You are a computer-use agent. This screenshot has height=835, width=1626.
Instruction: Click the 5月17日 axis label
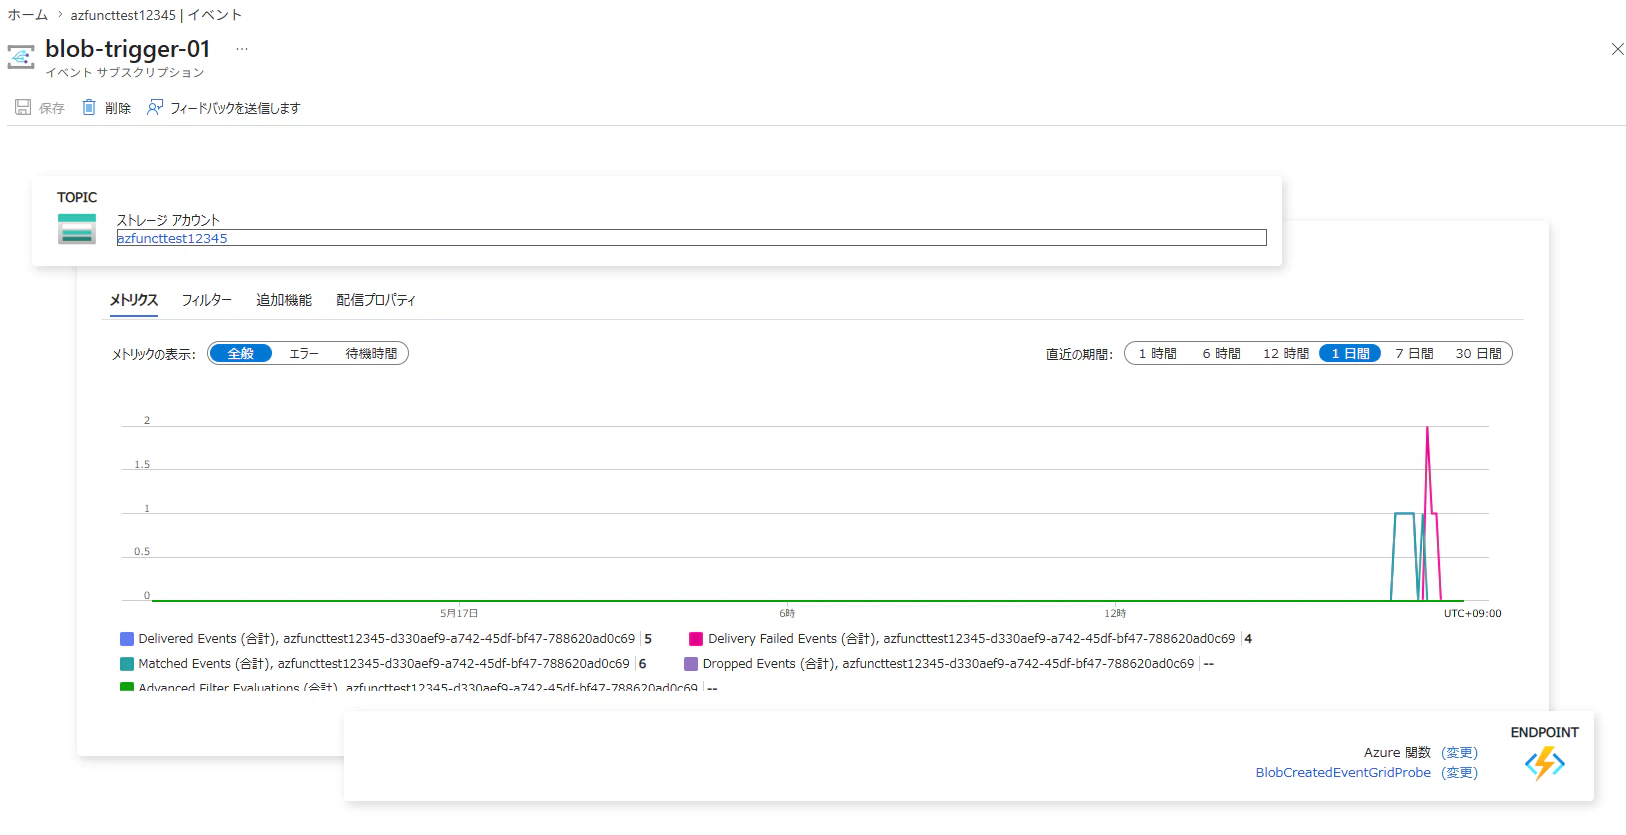pos(459,614)
